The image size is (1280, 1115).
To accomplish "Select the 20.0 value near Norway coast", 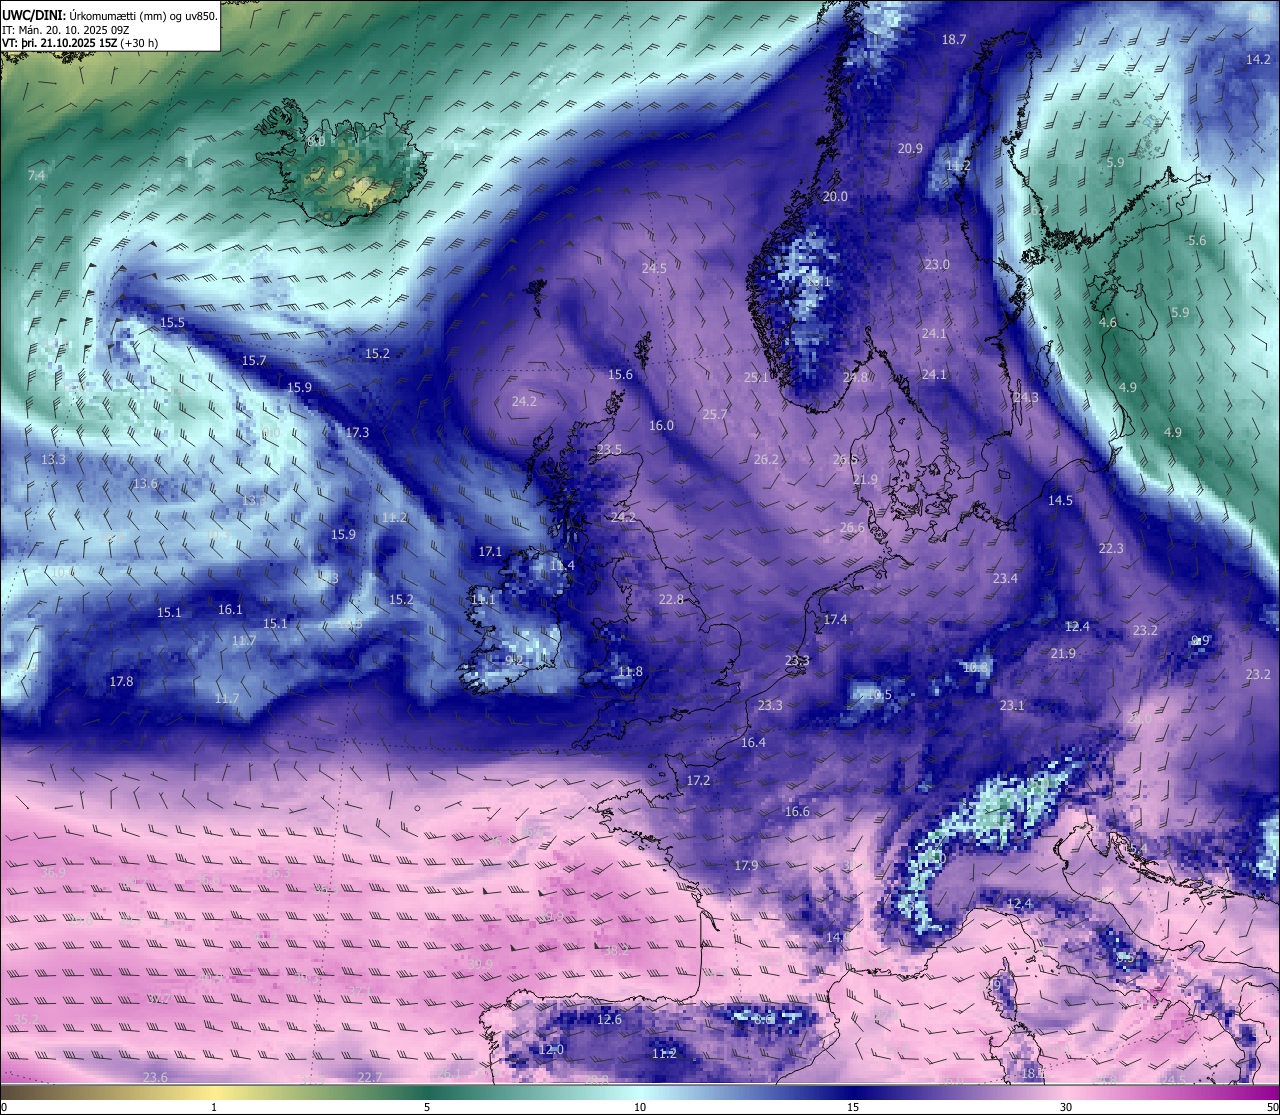I will [835, 197].
